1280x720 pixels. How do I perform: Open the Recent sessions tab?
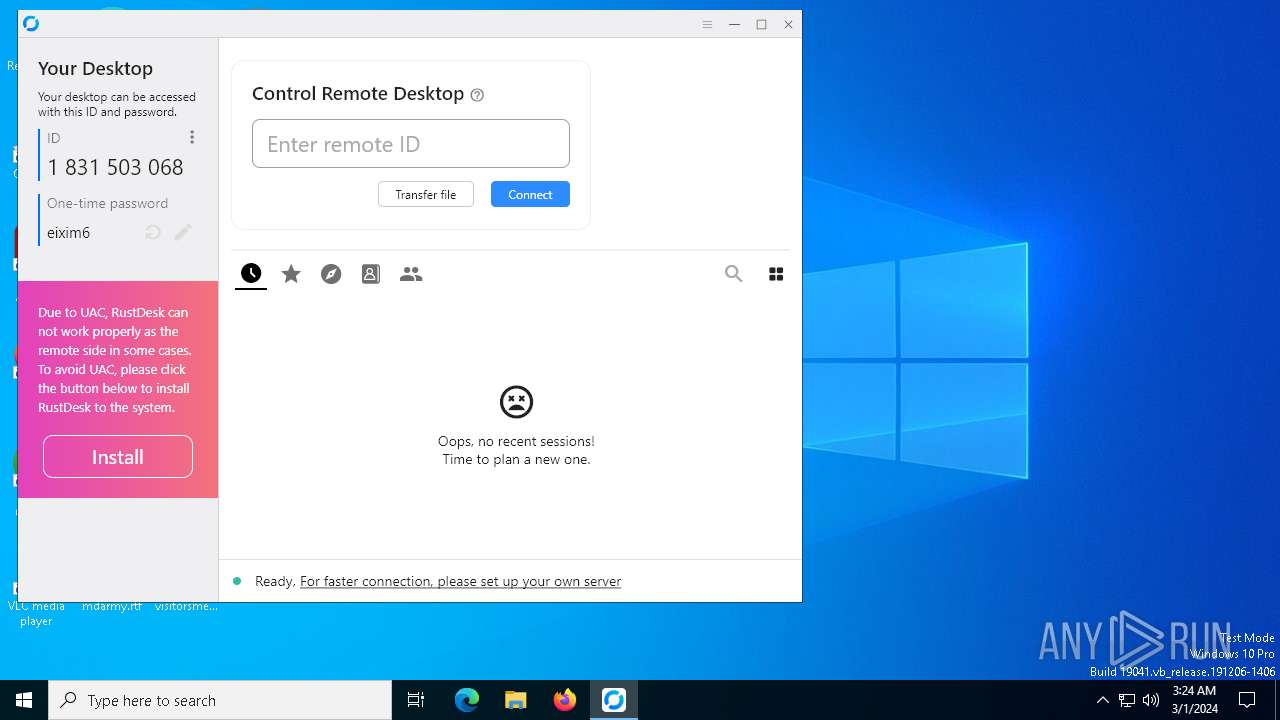point(251,273)
